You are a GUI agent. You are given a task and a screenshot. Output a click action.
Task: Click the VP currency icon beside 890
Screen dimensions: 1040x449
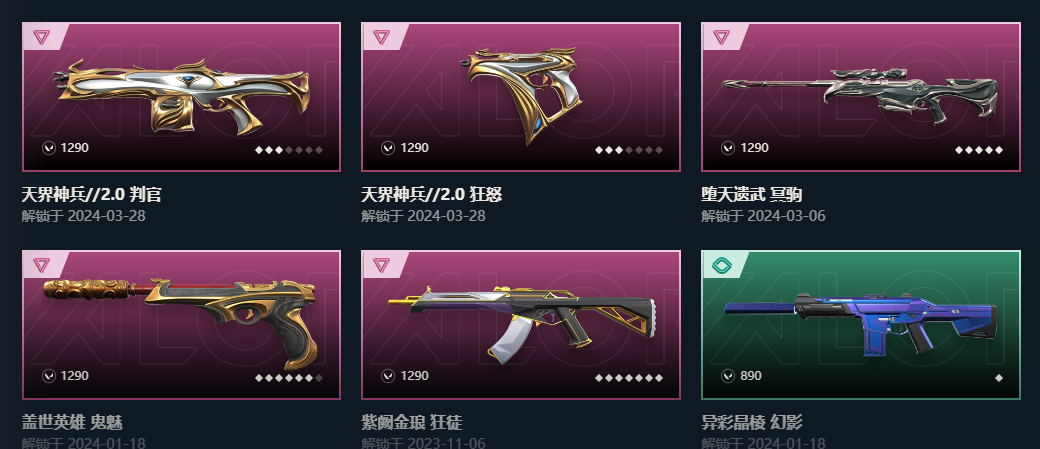point(728,376)
